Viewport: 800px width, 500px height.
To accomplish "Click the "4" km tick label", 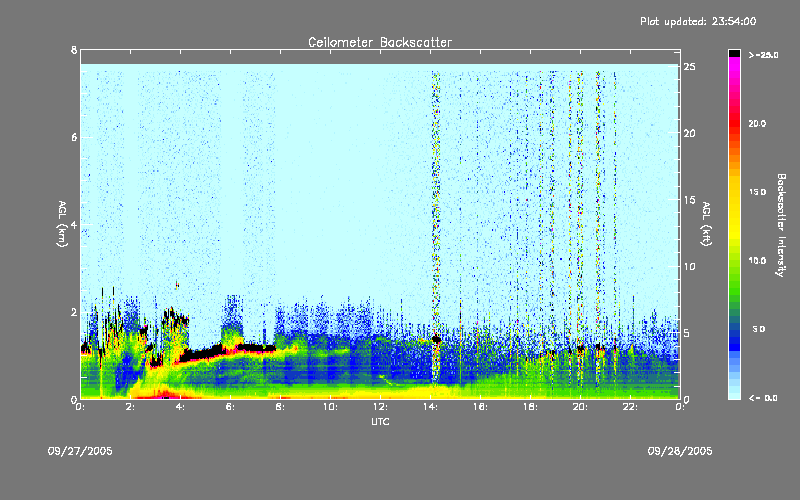I will pyautogui.click(x=74, y=224).
